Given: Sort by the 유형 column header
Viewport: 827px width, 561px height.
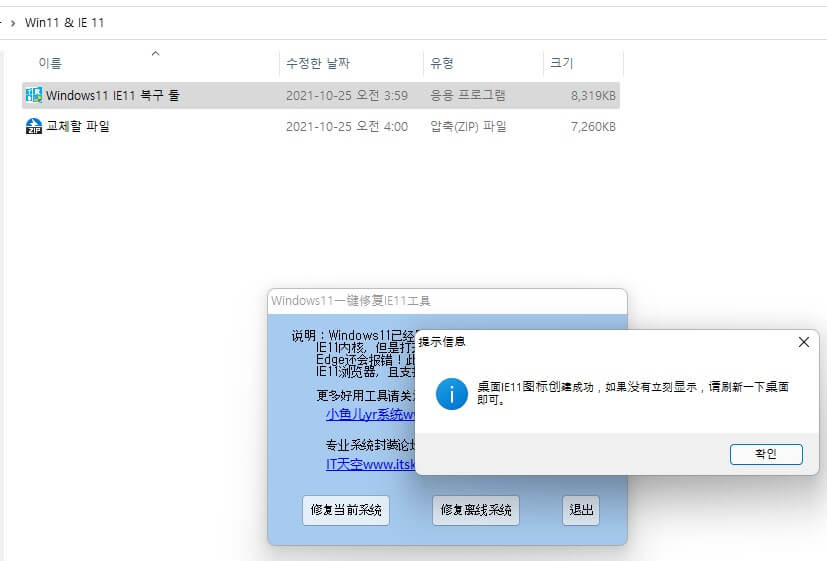Looking at the screenshot, I should 442,63.
